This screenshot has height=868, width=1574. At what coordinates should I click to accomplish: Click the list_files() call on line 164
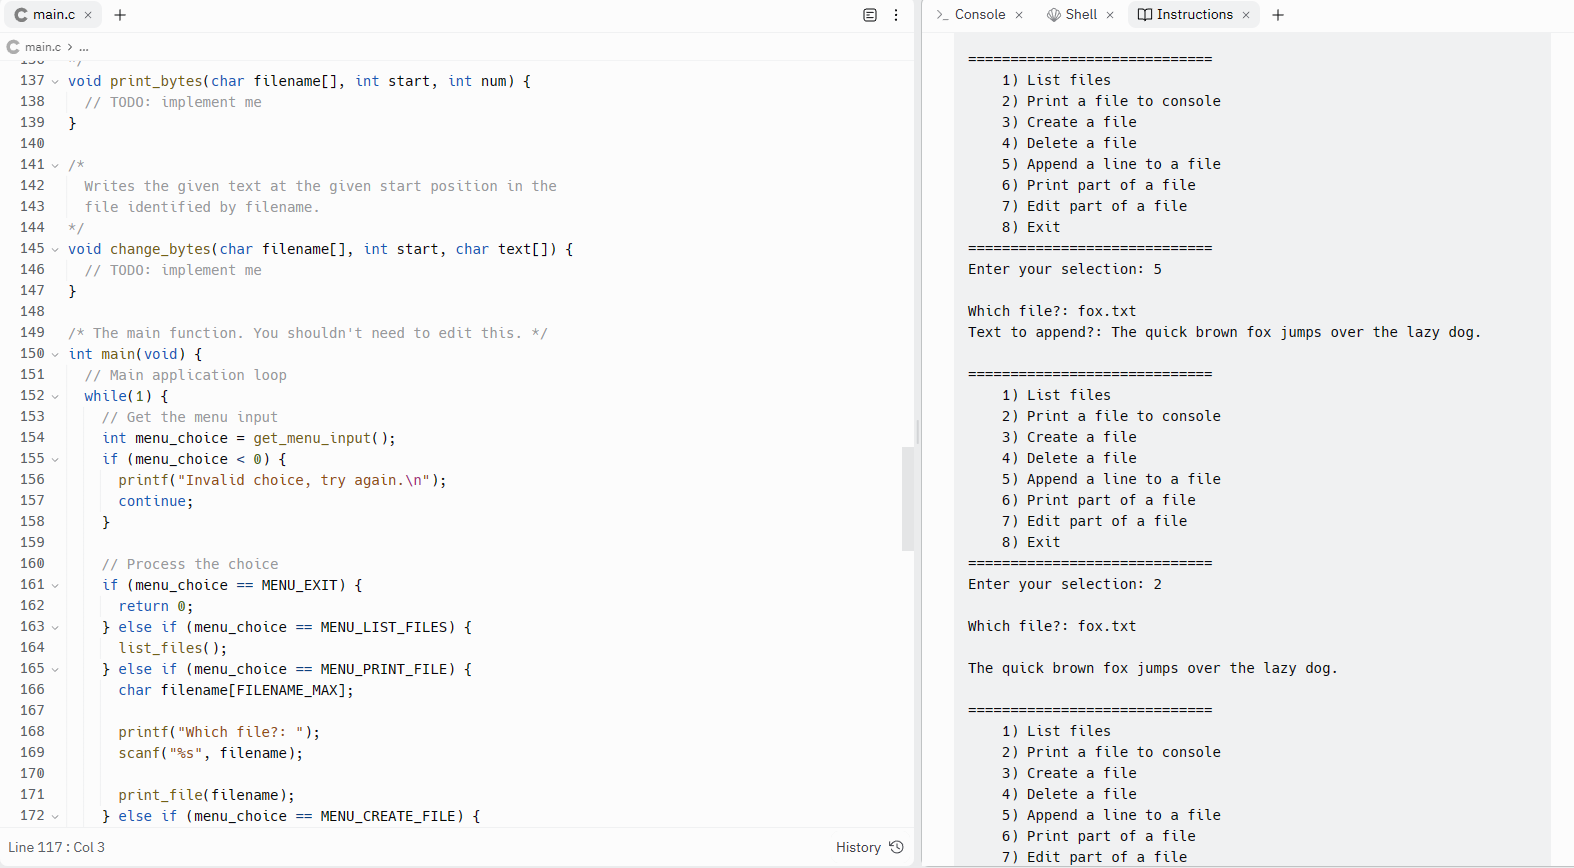point(173,648)
